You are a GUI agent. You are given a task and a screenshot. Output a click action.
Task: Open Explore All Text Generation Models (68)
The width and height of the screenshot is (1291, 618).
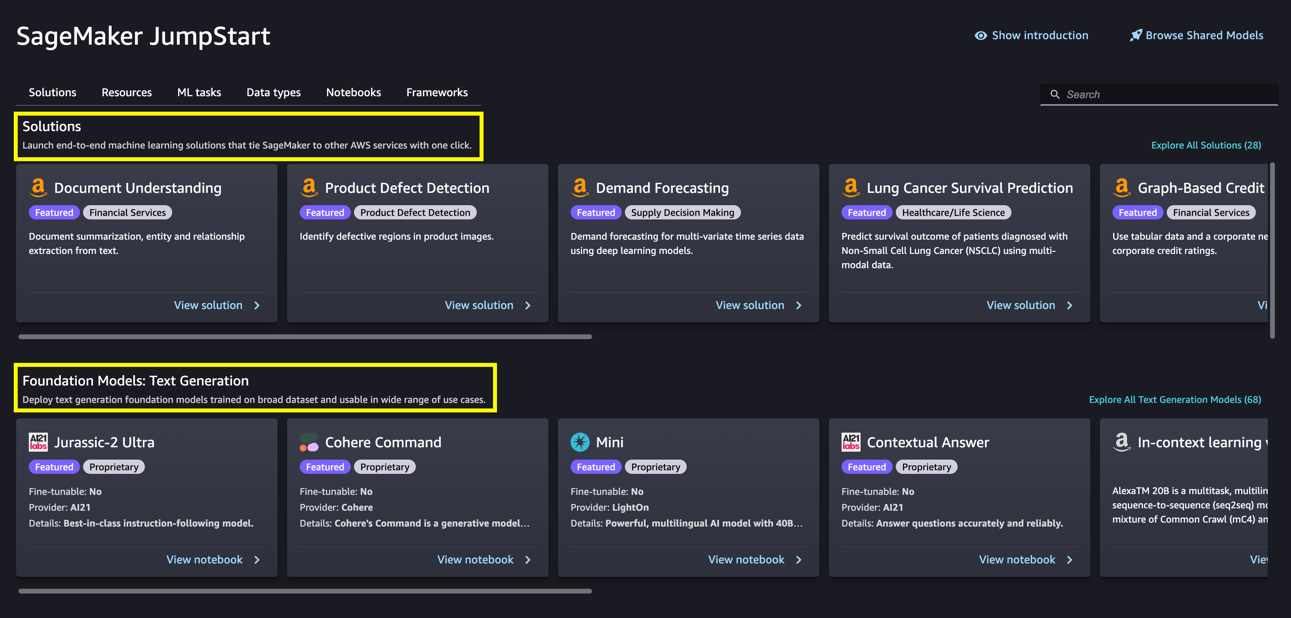tap(1175, 400)
